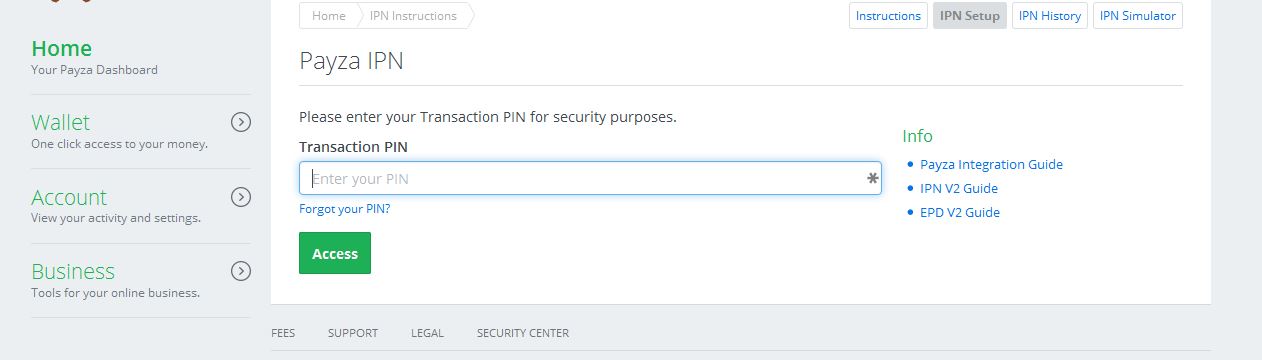Screen dimensions: 1262x360
Task: Open the IPN V2 Guide link
Action: (x=959, y=188)
